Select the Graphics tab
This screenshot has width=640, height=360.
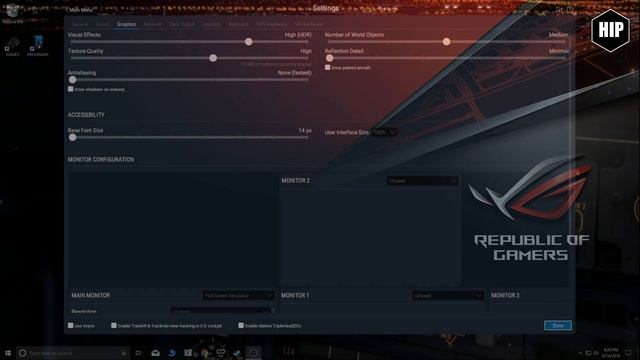[x=126, y=24]
